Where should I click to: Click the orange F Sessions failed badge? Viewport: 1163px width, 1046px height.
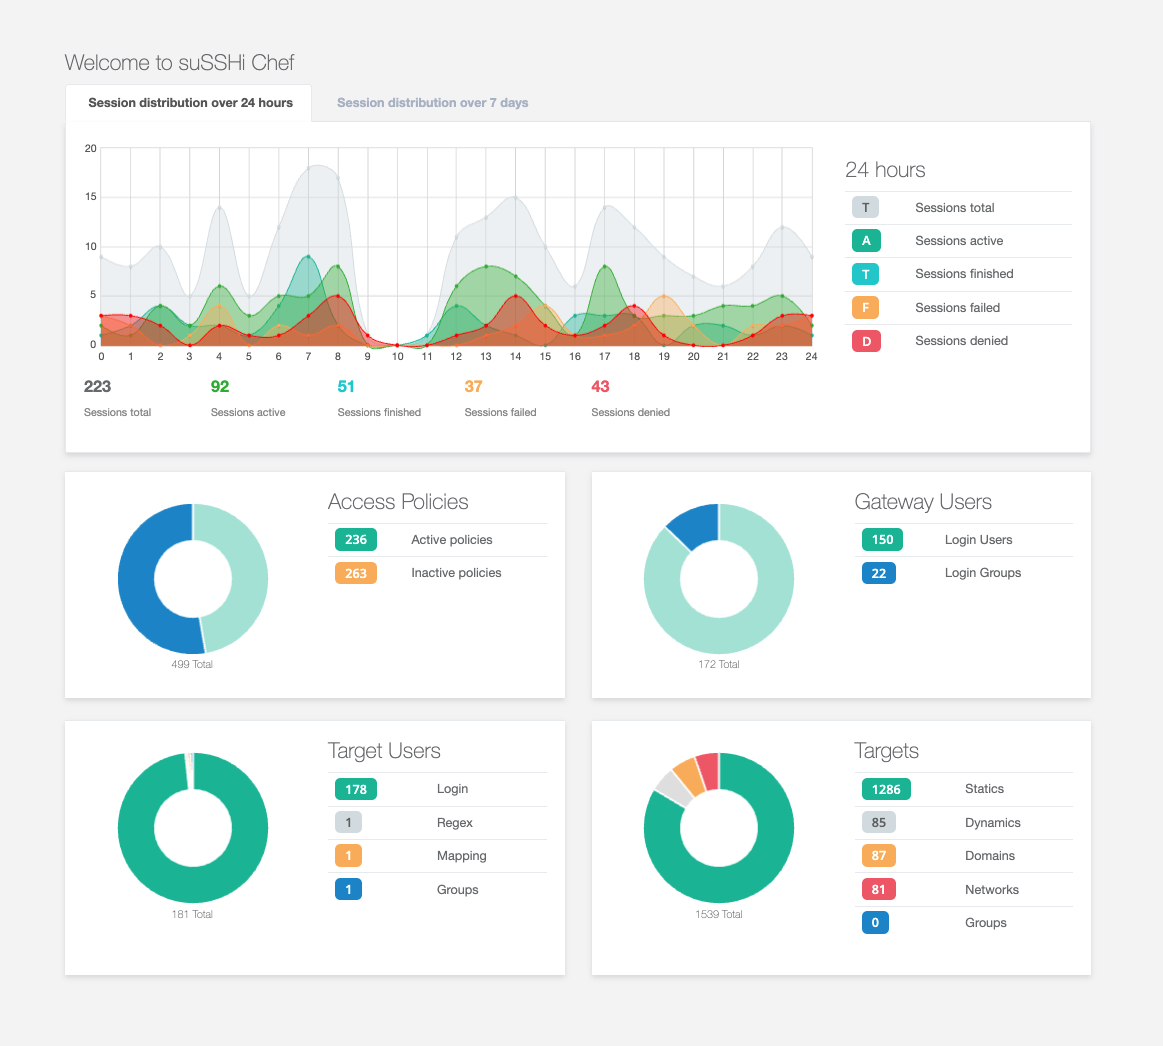pos(865,307)
